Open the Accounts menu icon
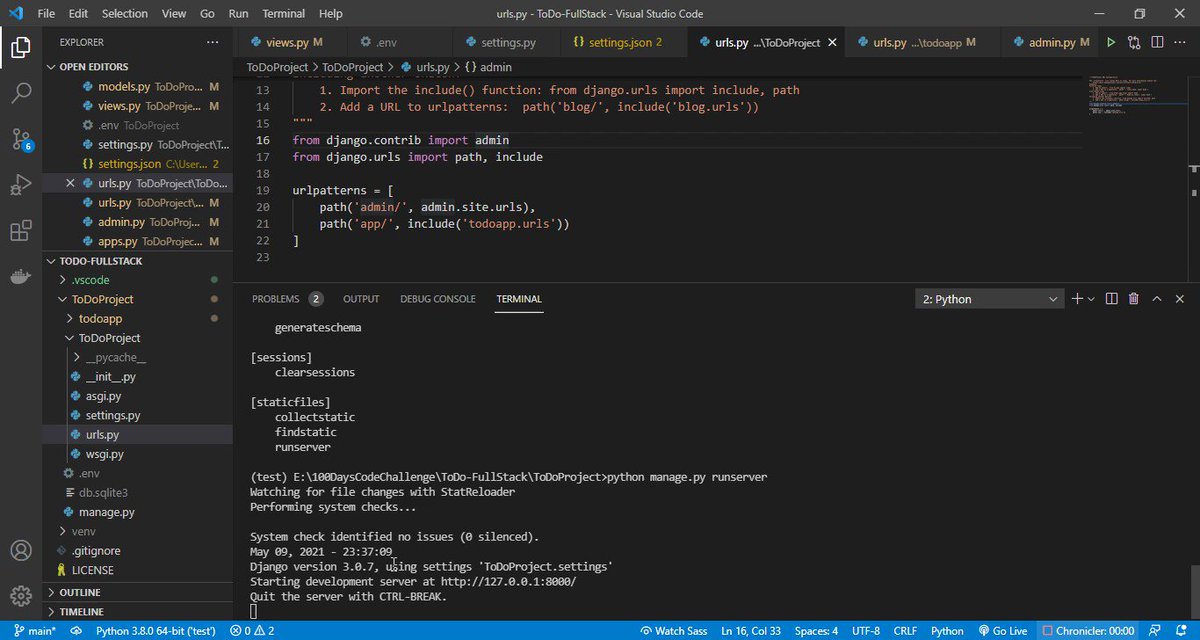The height and width of the screenshot is (640, 1200). [20, 550]
